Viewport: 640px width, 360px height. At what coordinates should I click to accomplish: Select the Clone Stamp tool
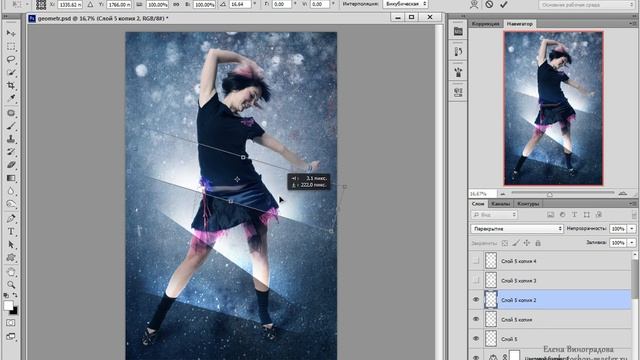pyautogui.click(x=11, y=139)
